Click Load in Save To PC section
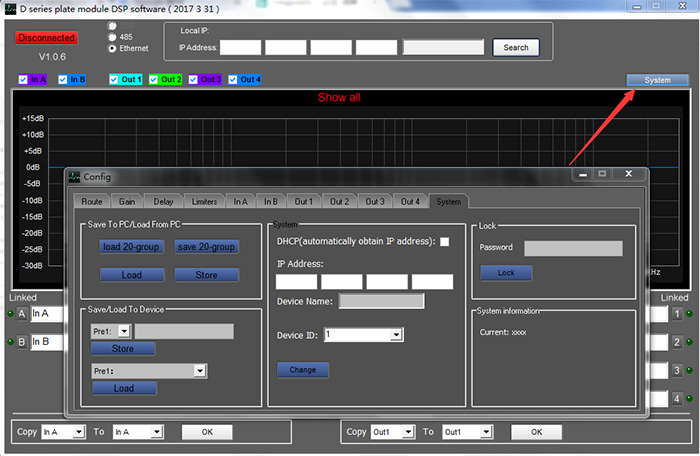 pyautogui.click(x=132, y=275)
